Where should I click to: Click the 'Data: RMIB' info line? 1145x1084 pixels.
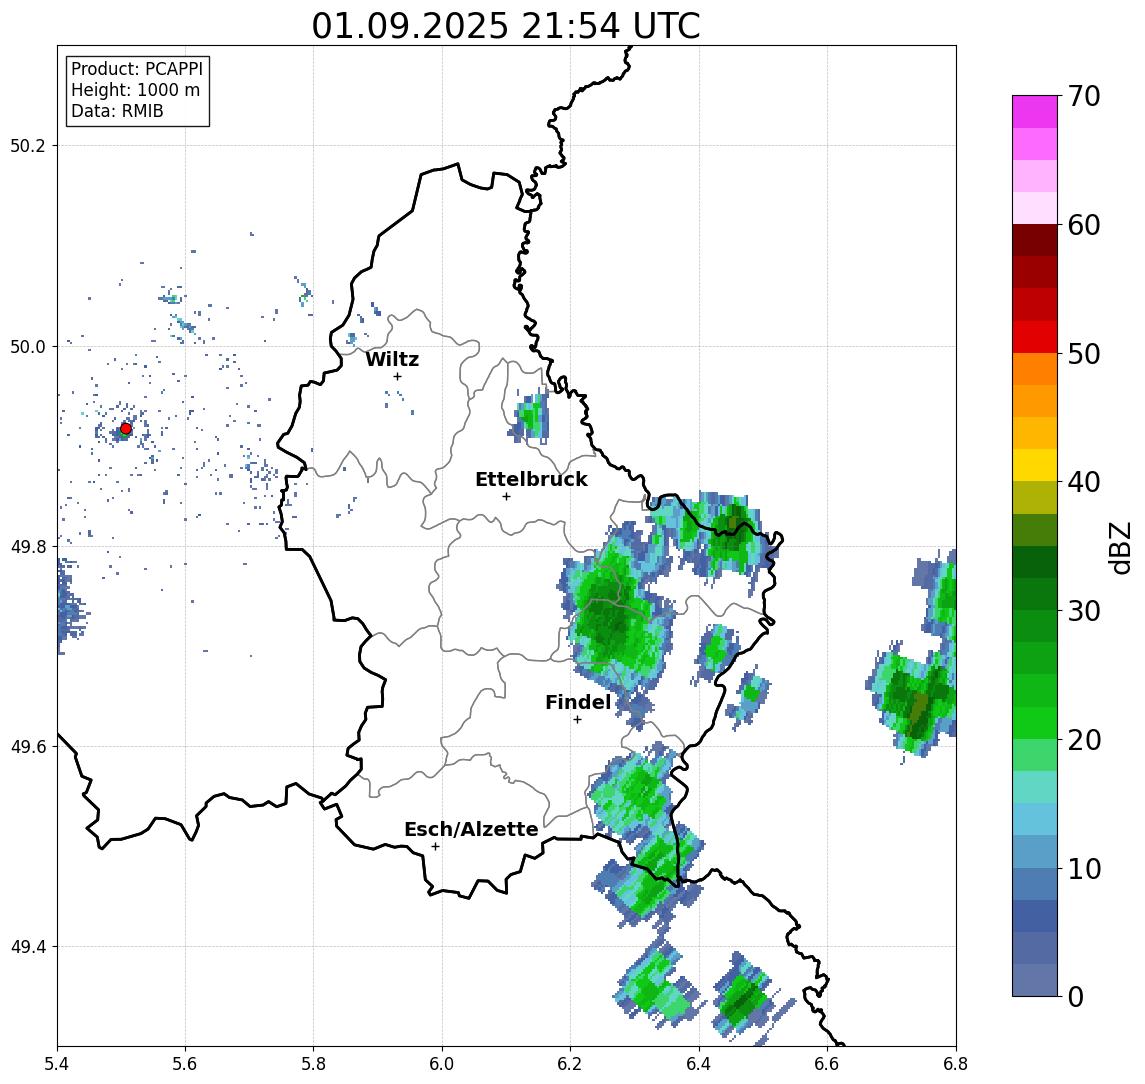click(x=117, y=111)
